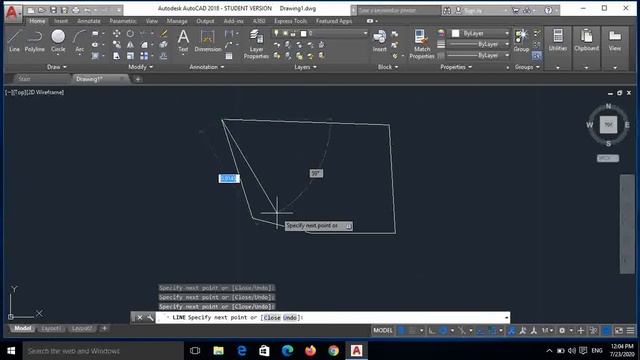Toggle object snap tracking in status bar
Image resolution: width=640 pixels, height=360 pixels.
point(481,330)
